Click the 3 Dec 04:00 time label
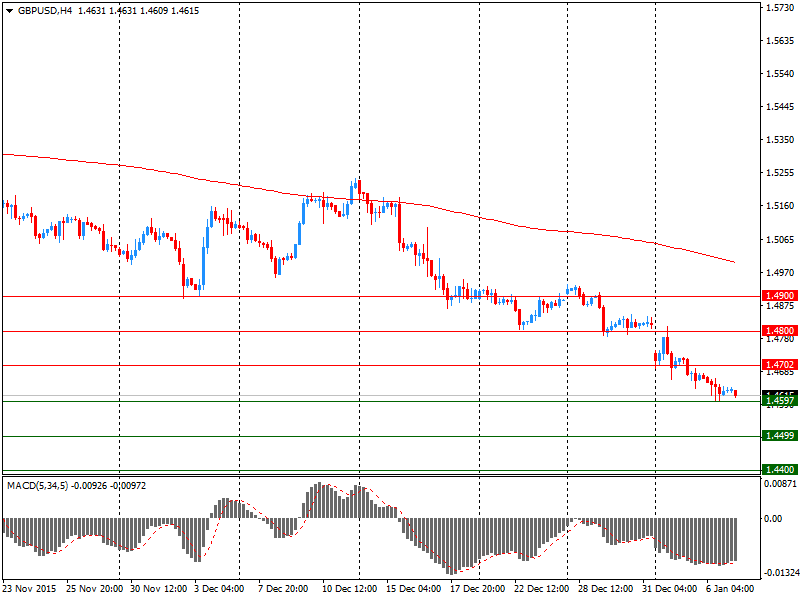Image resolution: width=800 pixels, height=600 pixels. [x=219, y=589]
